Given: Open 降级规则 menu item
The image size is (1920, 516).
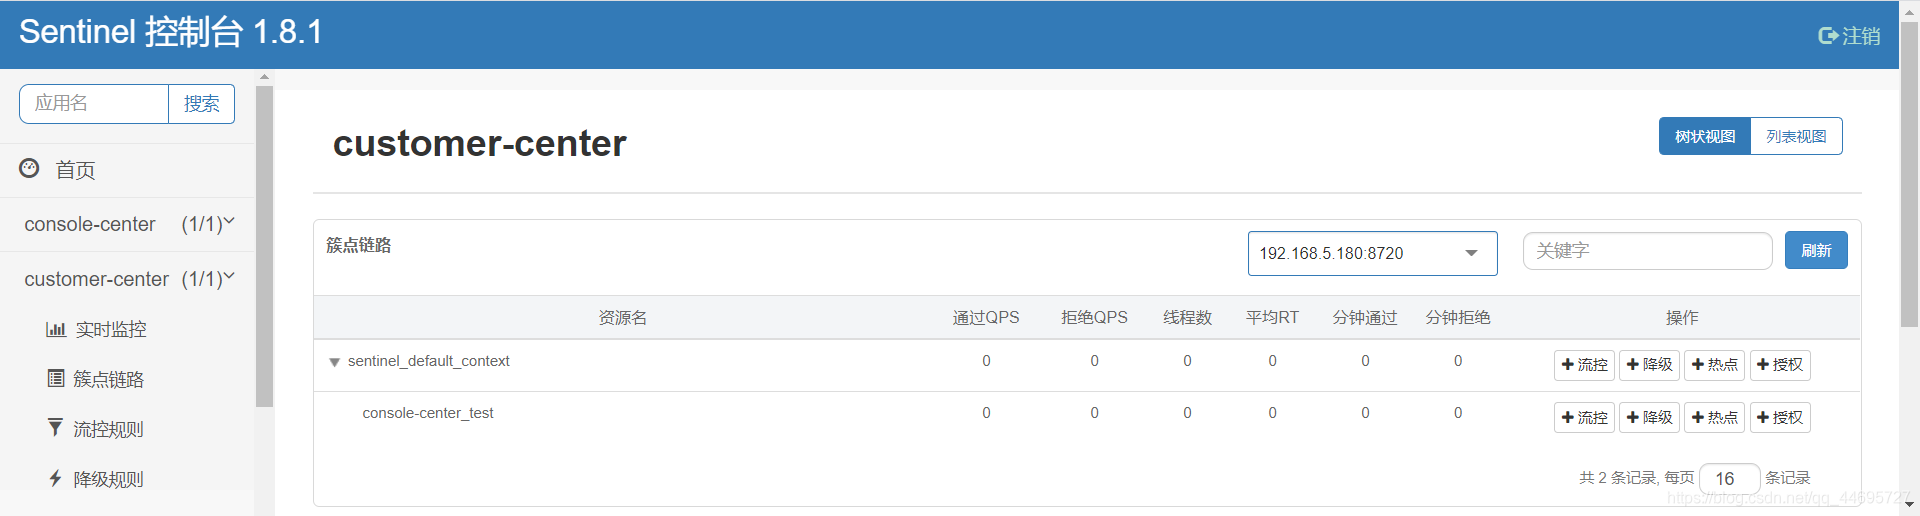Looking at the screenshot, I should coord(109,479).
